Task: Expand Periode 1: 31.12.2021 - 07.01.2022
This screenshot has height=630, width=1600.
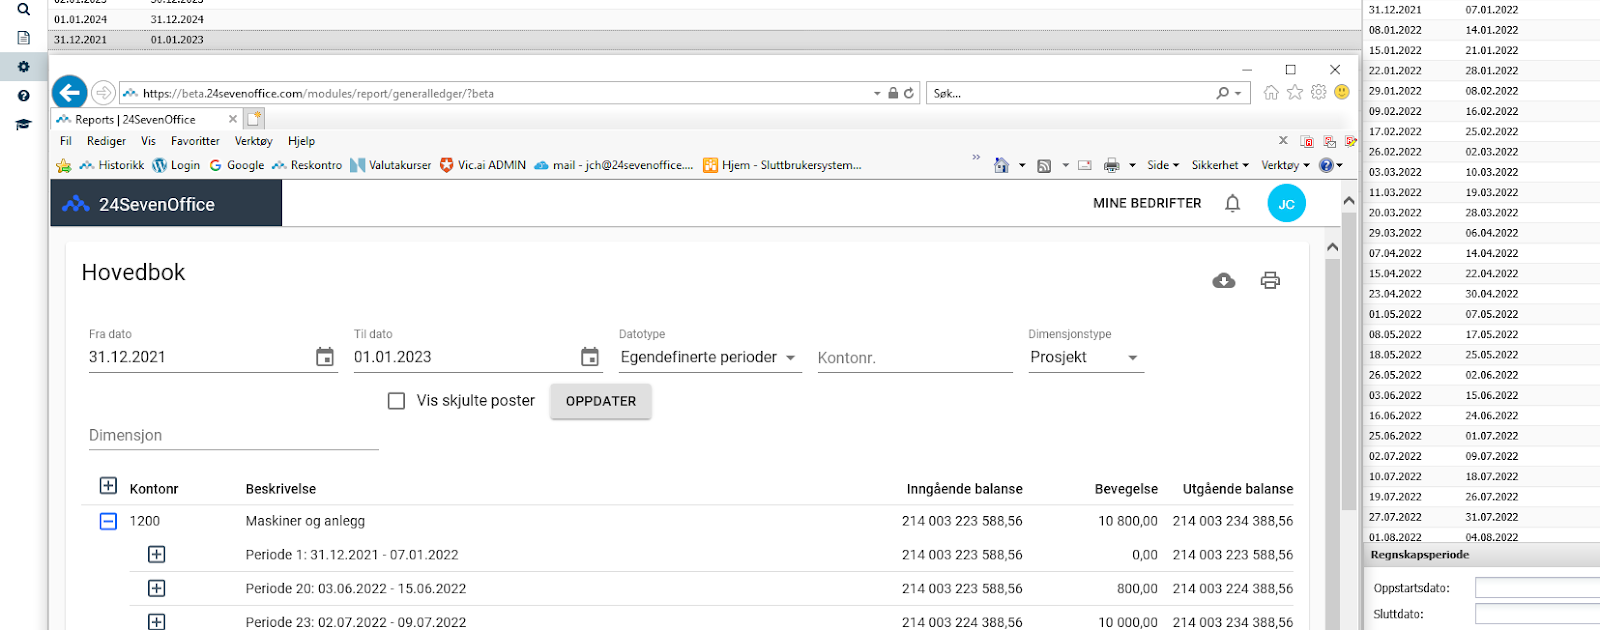Action: 157,554
